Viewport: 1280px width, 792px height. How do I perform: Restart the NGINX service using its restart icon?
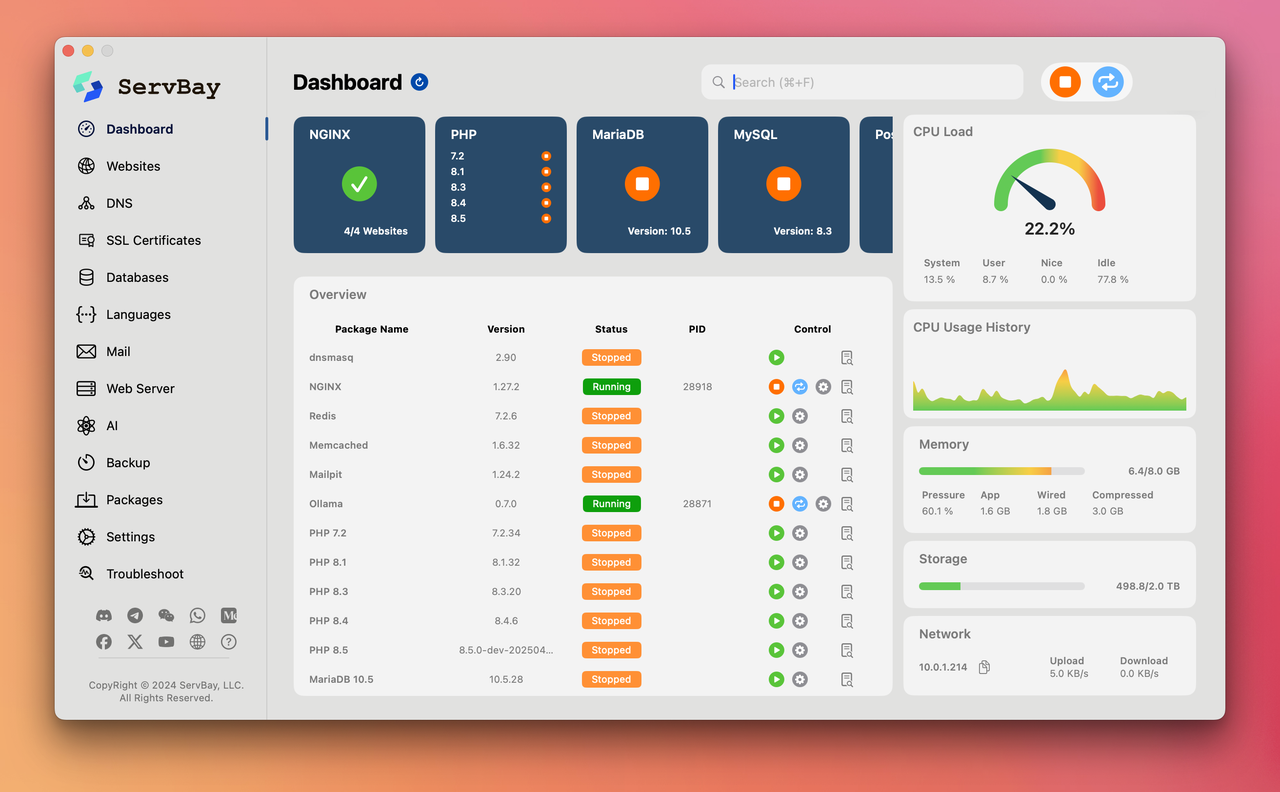pyautogui.click(x=799, y=386)
